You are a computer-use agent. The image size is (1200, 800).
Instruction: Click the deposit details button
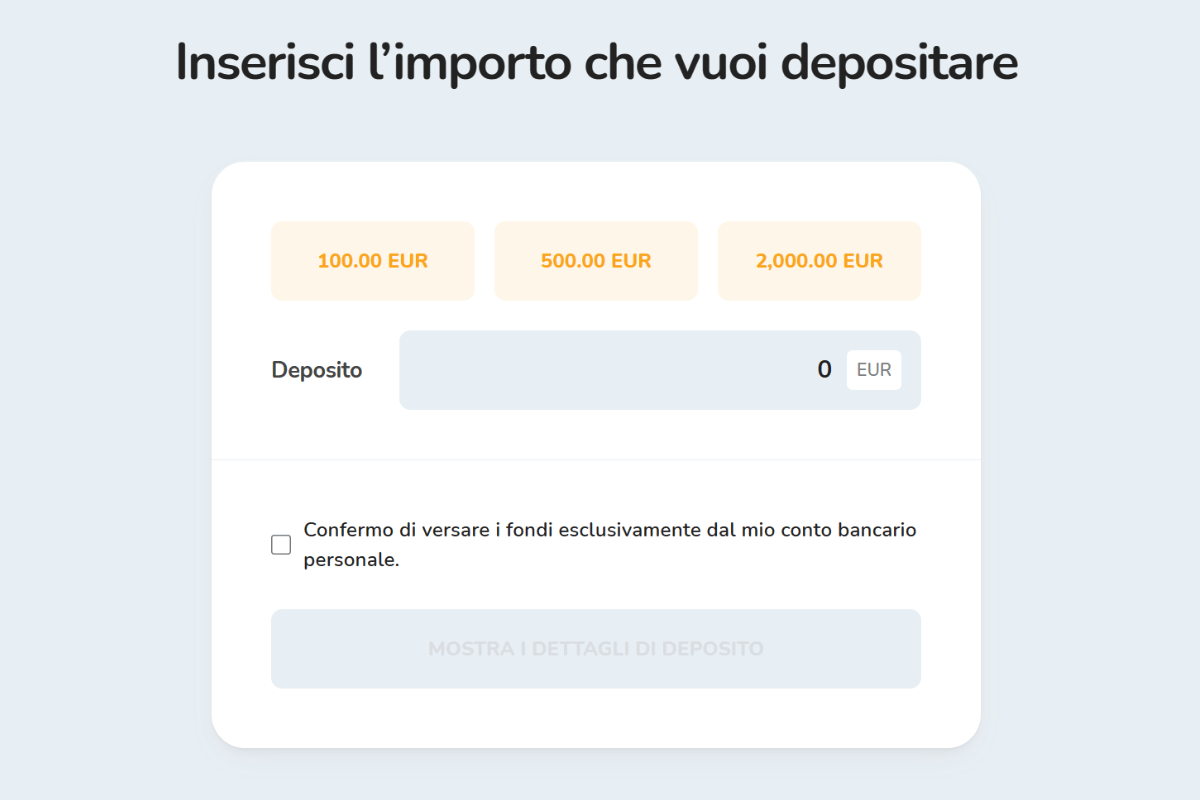595,648
